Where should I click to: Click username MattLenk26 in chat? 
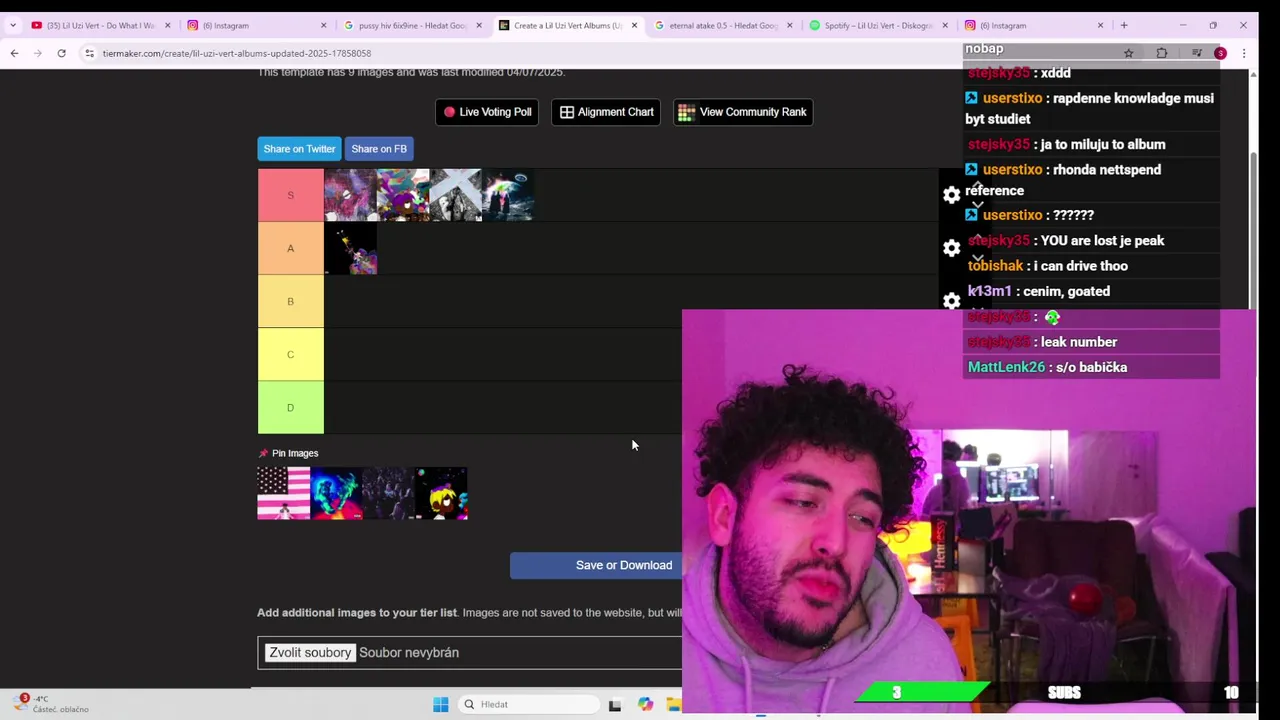pyautogui.click(x=1006, y=367)
